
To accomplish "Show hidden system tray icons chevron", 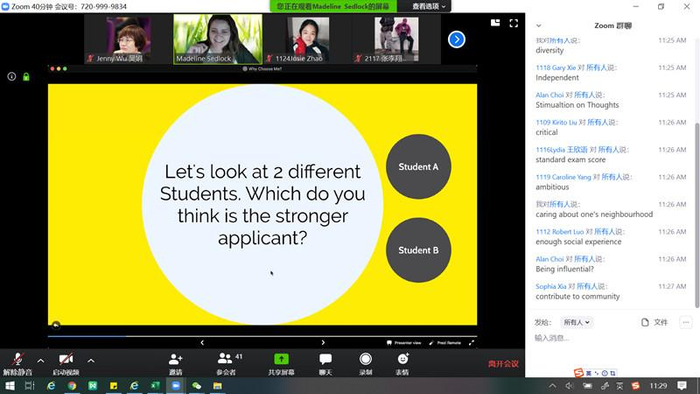I will [552, 386].
